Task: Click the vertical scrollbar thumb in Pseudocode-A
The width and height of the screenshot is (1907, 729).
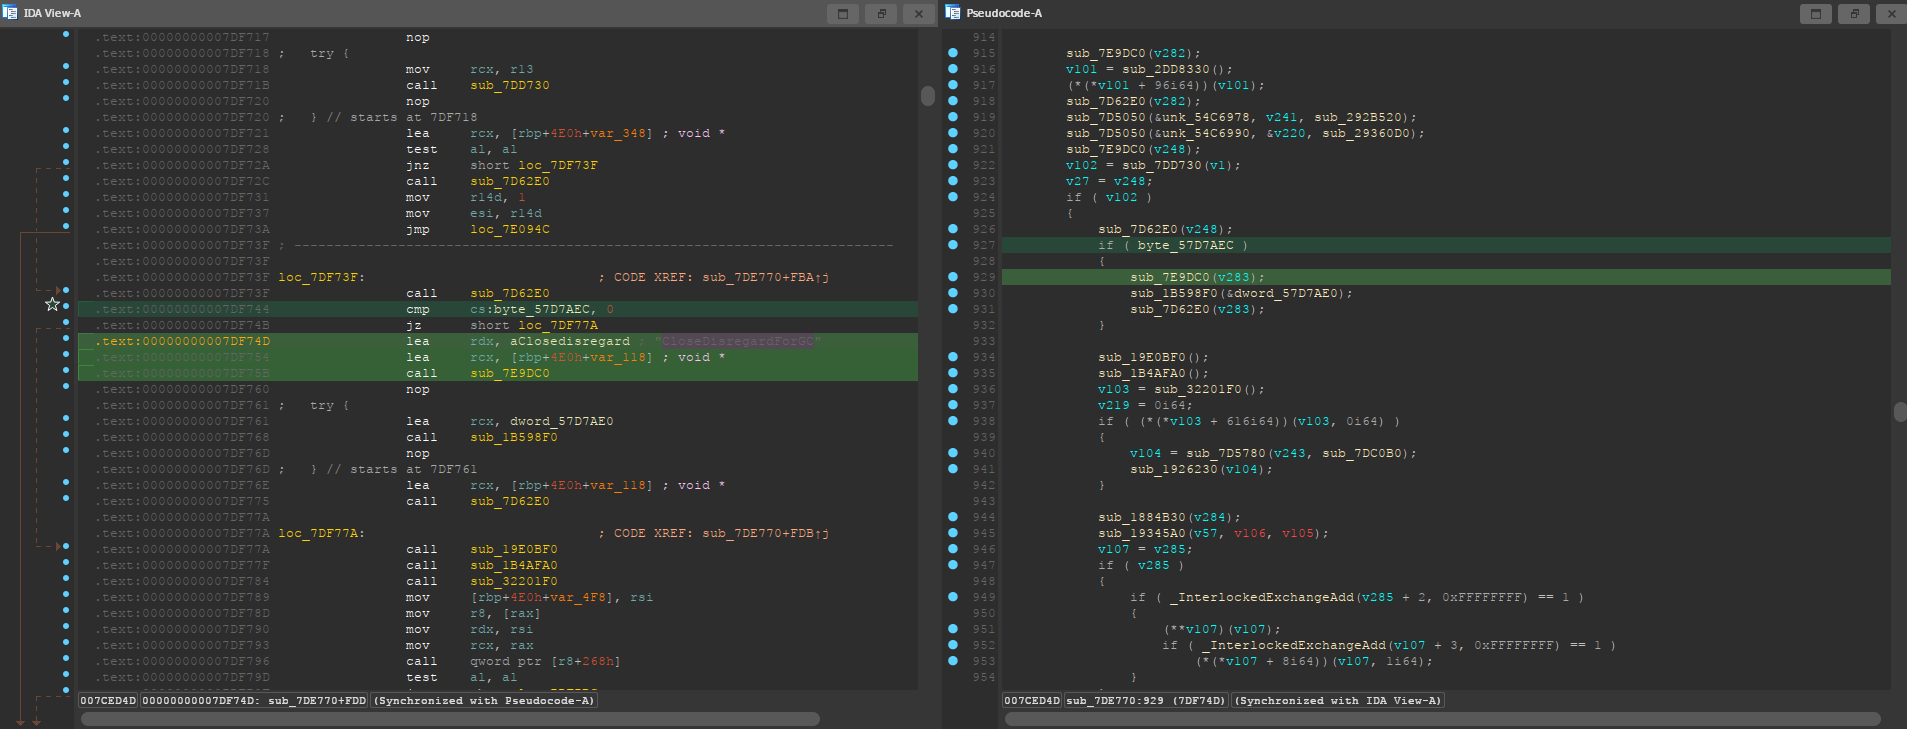Action: [1900, 412]
